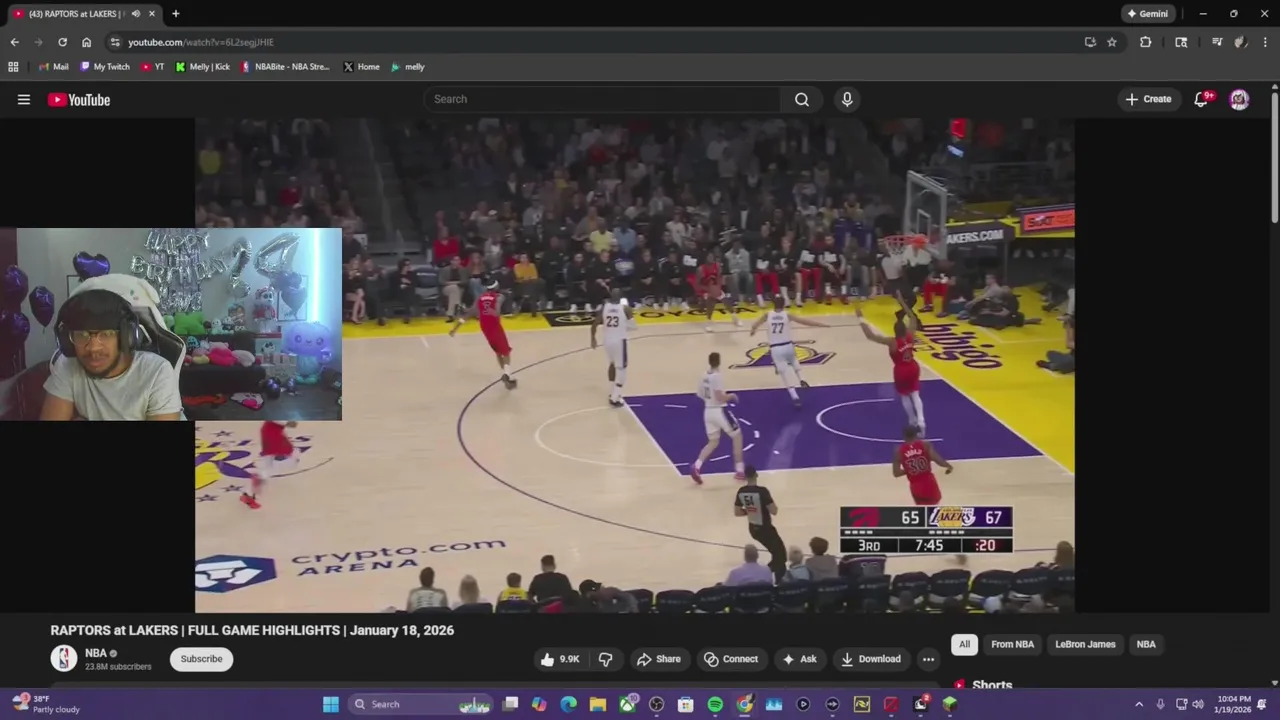Open the Ask AI button
This screenshot has width=1280, height=720.
tap(799, 659)
